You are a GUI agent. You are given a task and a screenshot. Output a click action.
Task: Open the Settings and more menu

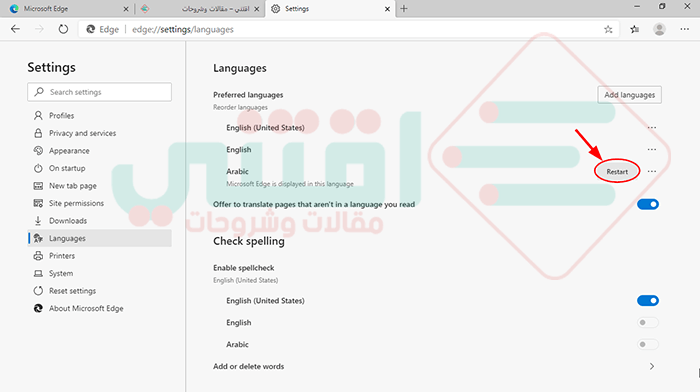pos(684,29)
